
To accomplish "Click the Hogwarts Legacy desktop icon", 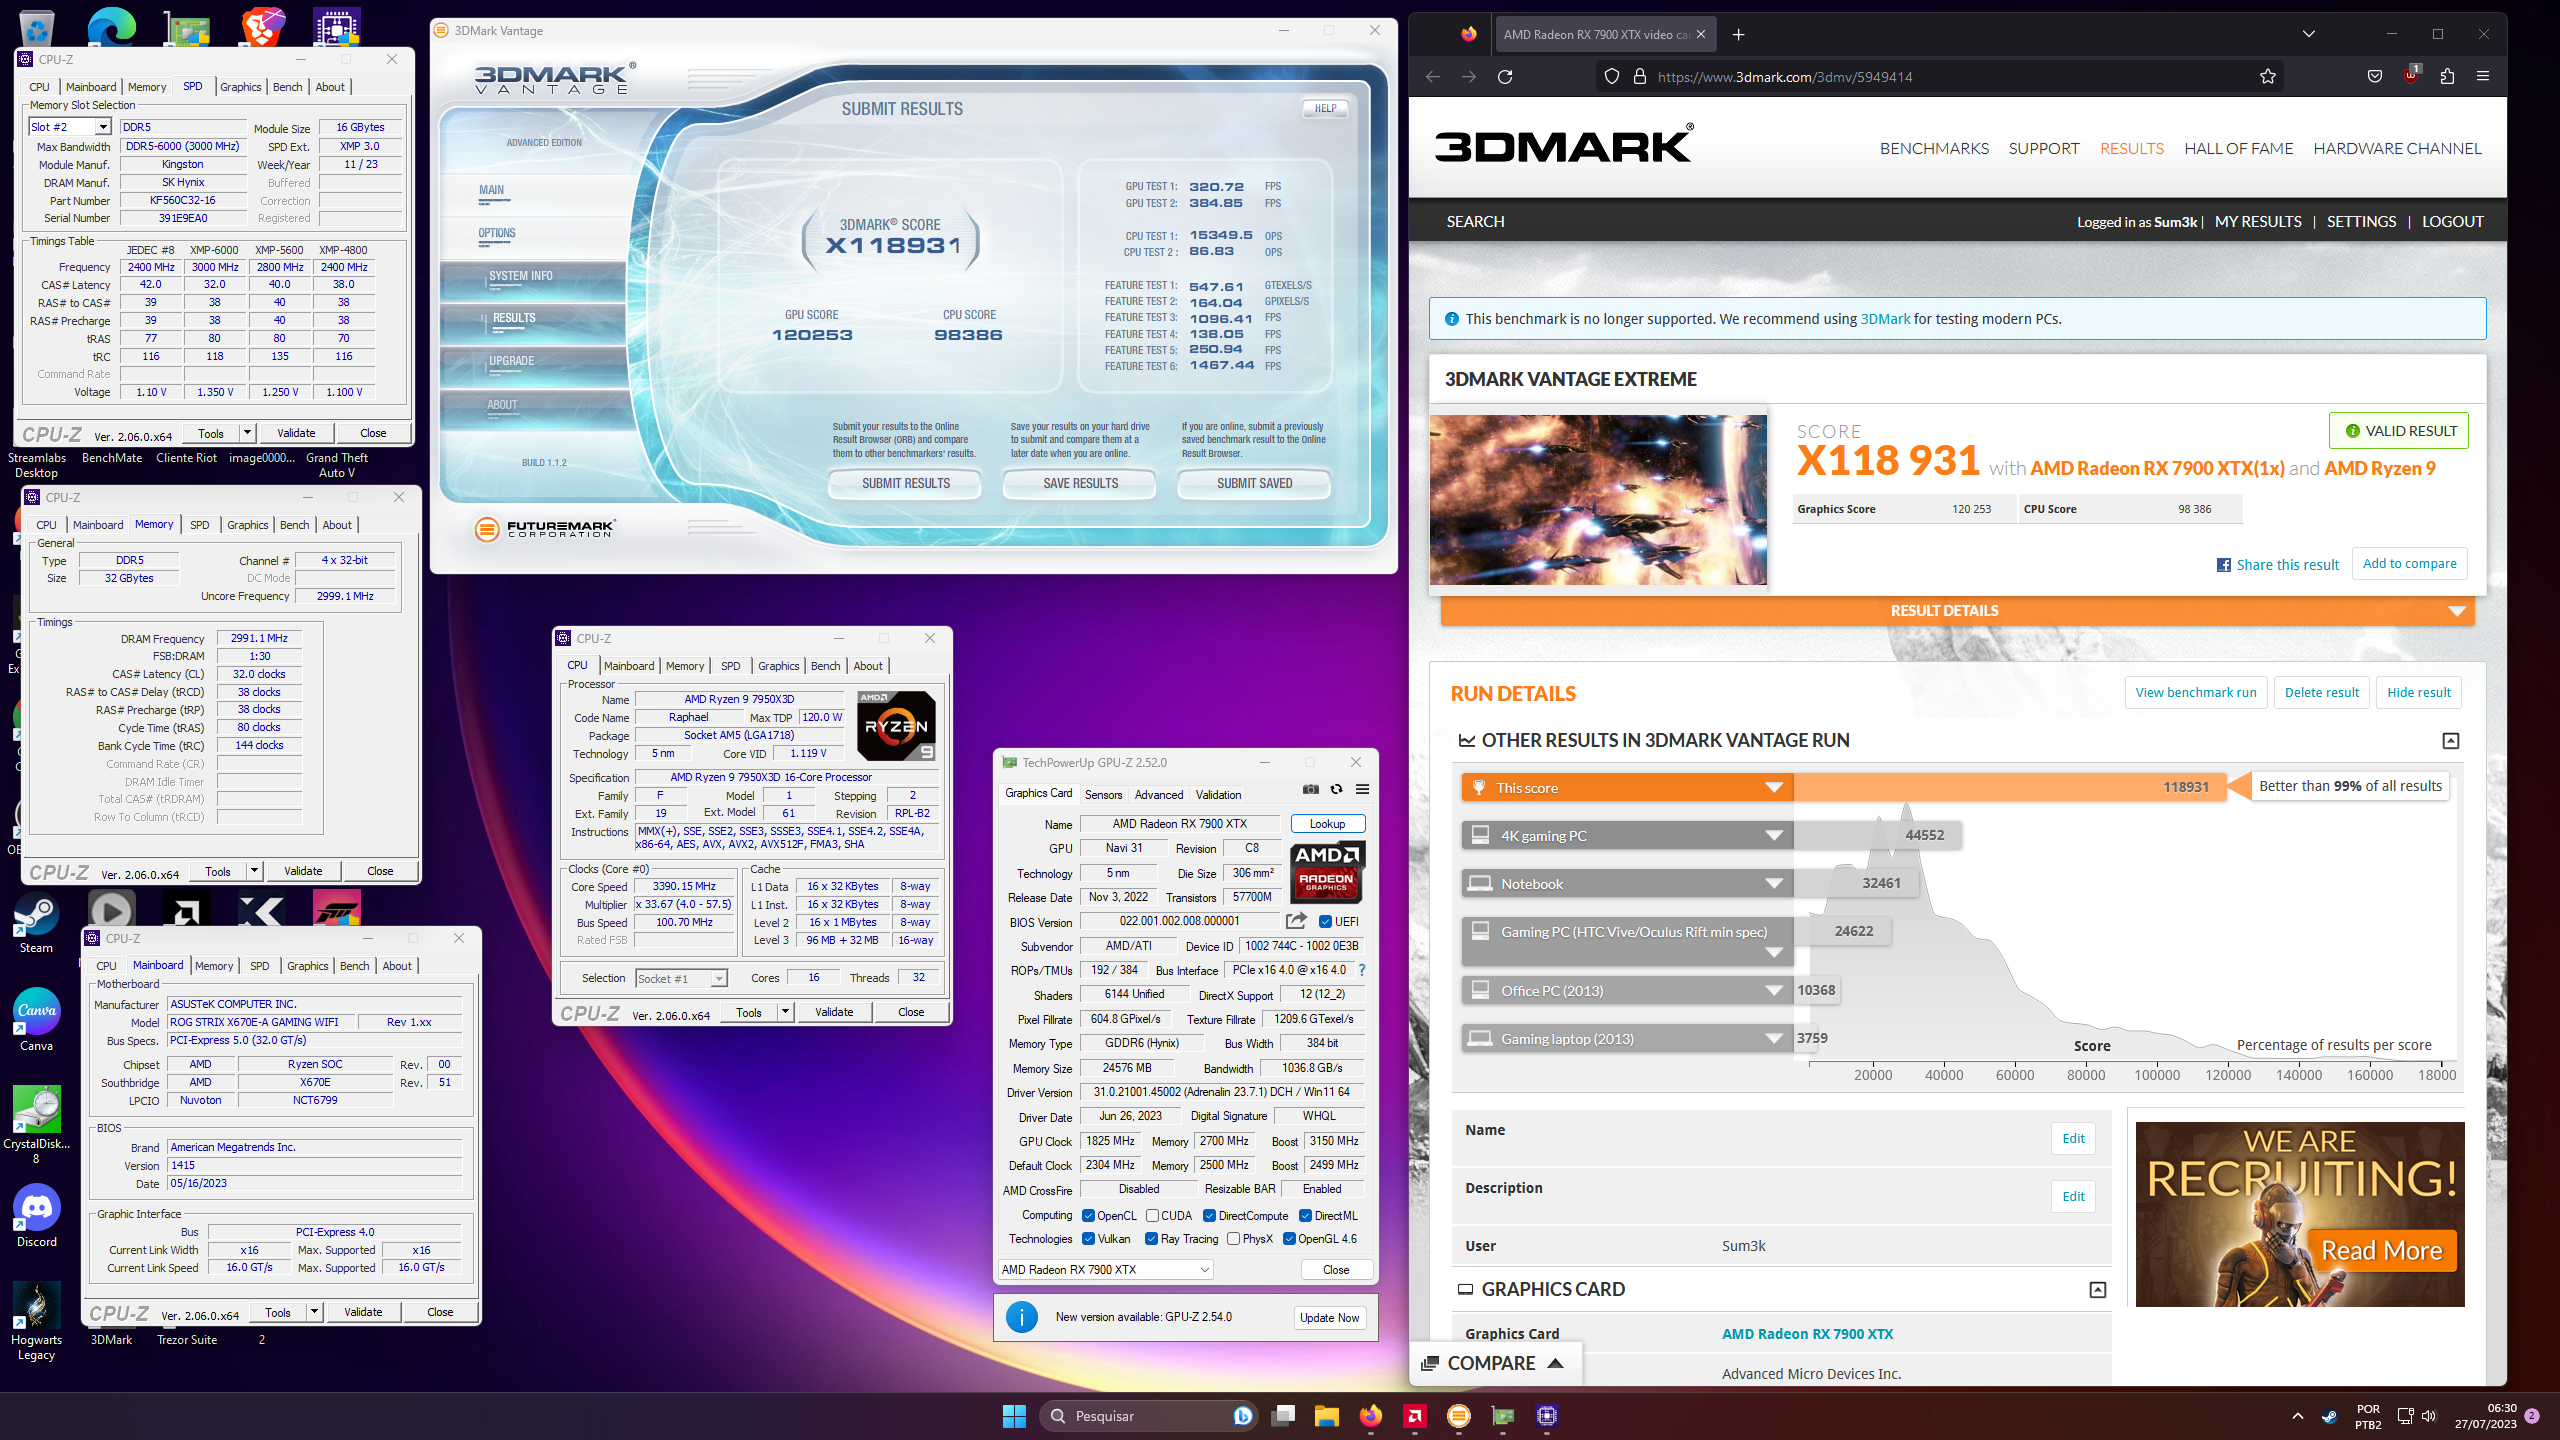I will (x=36, y=1320).
